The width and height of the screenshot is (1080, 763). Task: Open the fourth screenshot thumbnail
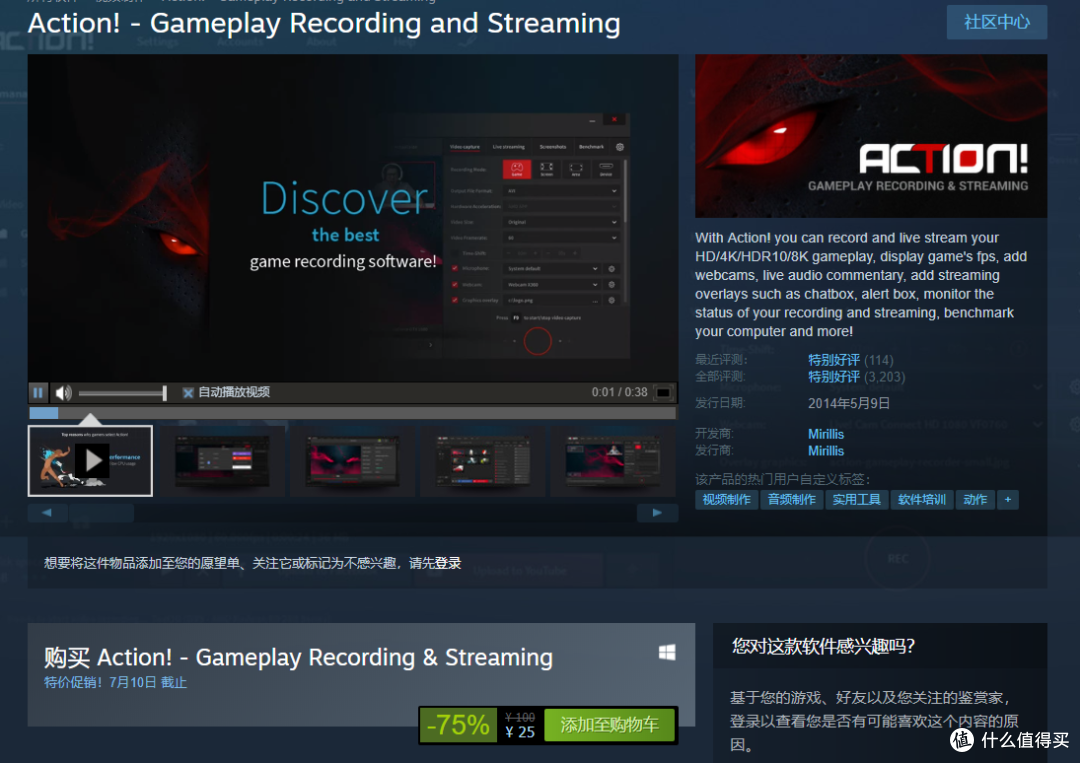point(483,461)
